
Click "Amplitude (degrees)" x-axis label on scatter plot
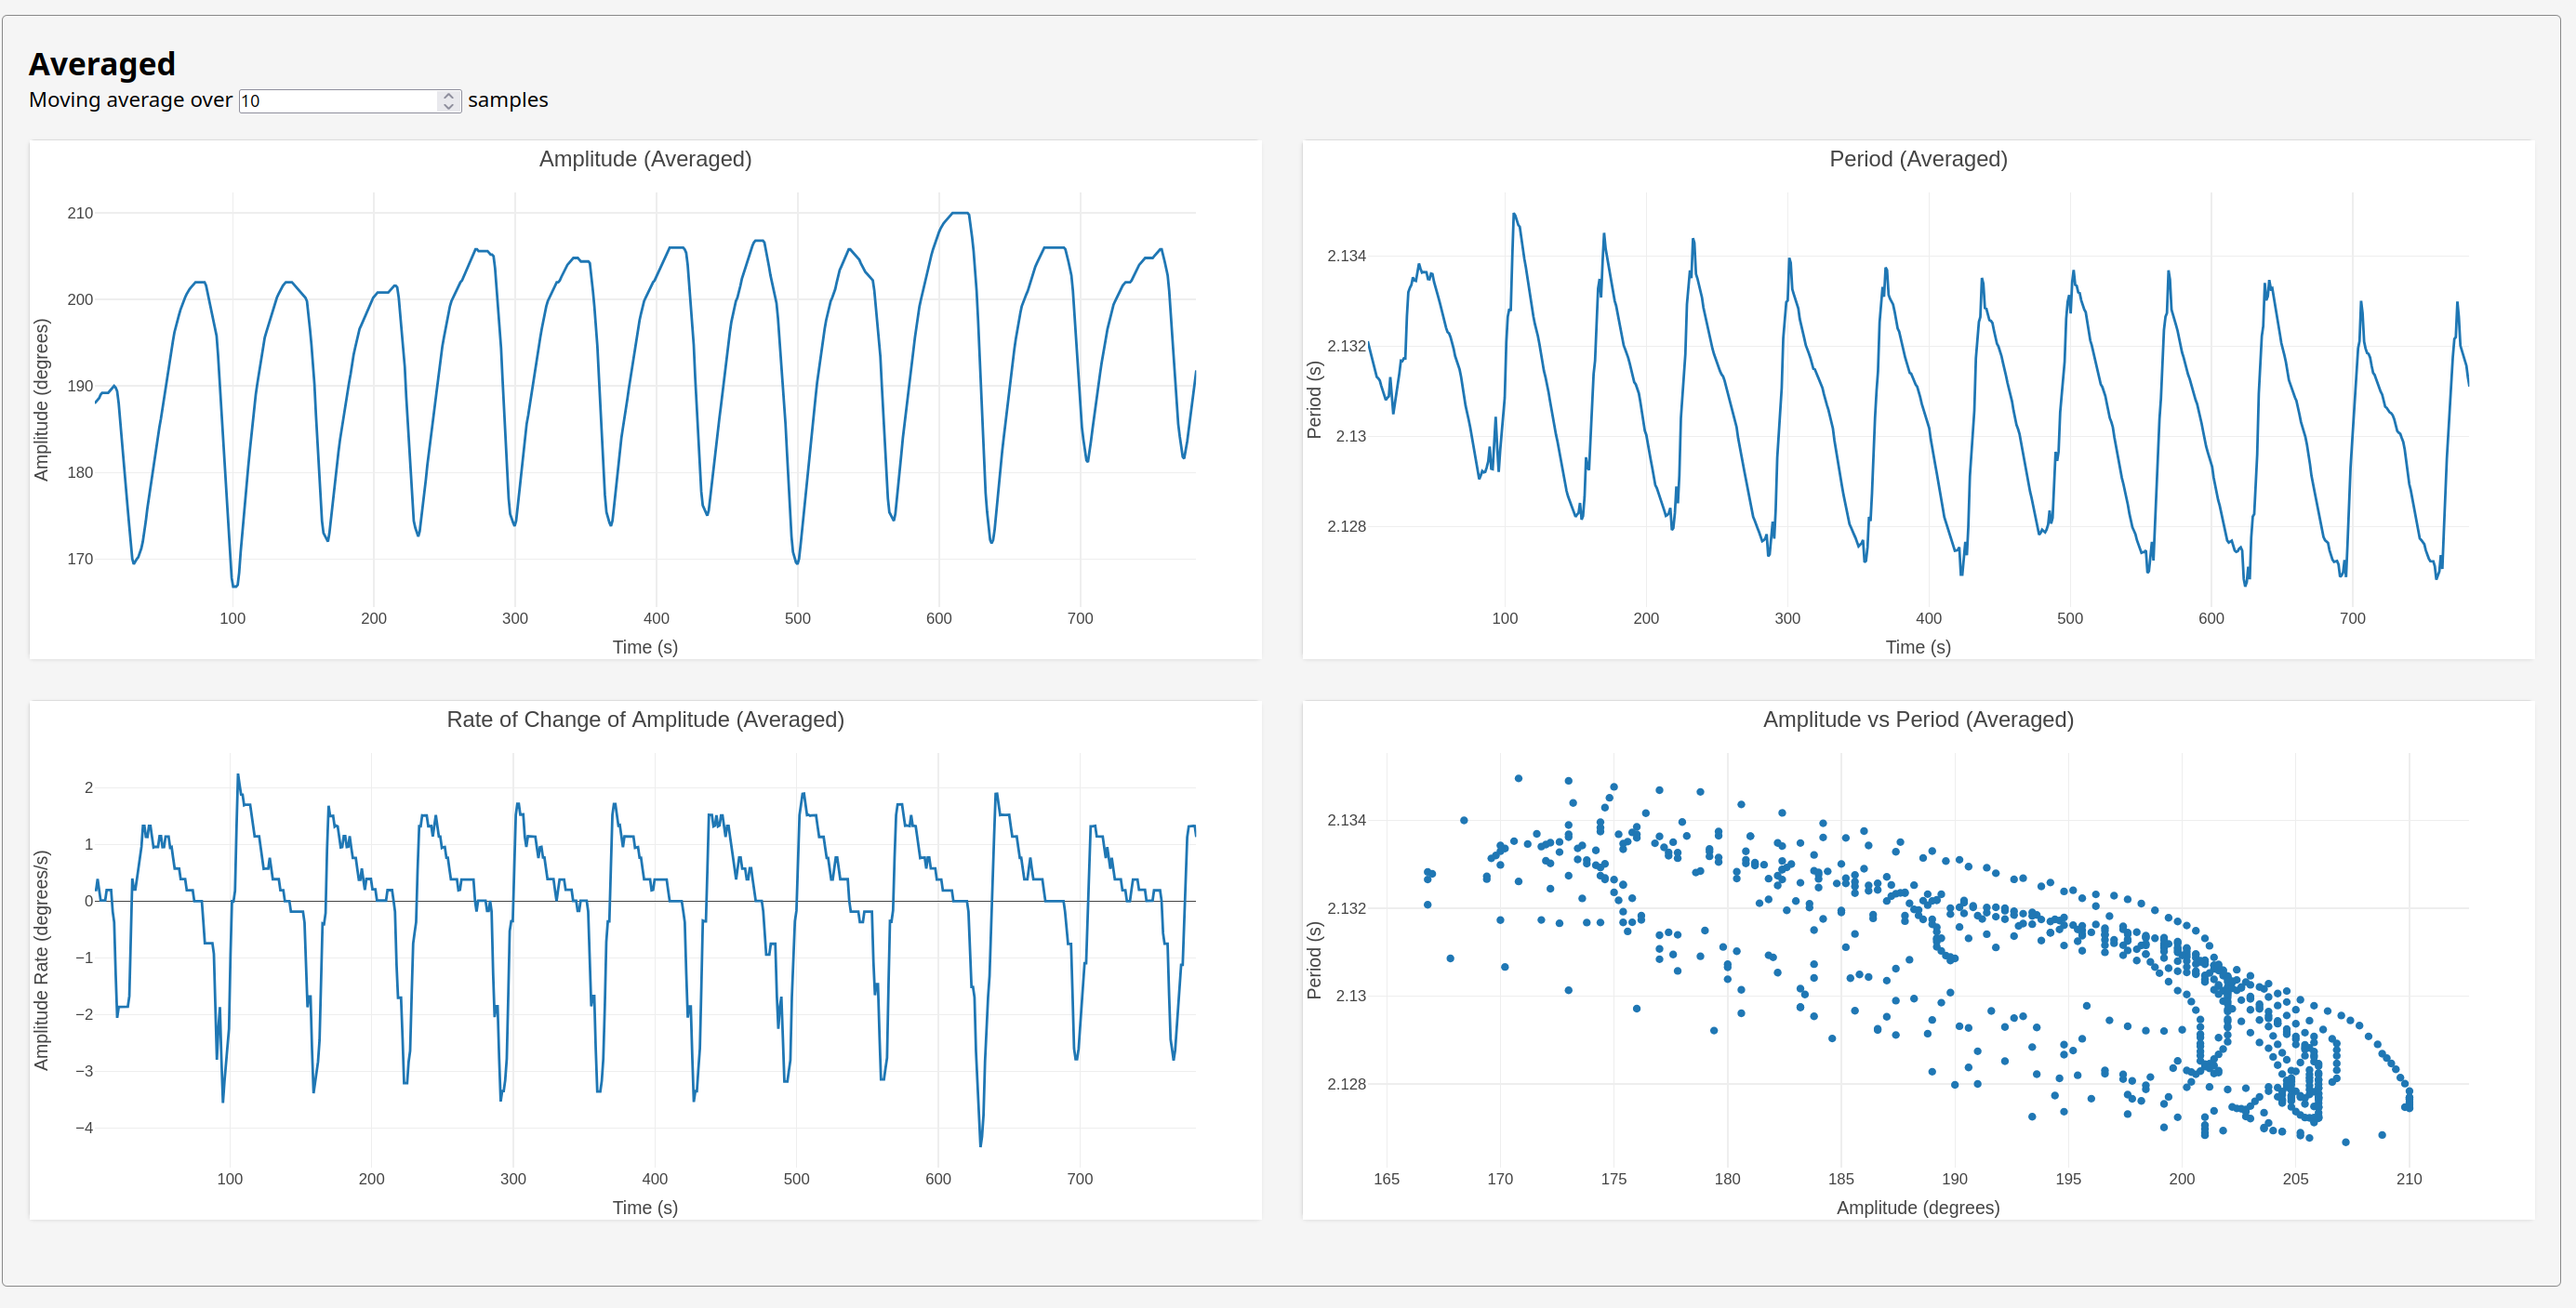tap(1917, 1207)
